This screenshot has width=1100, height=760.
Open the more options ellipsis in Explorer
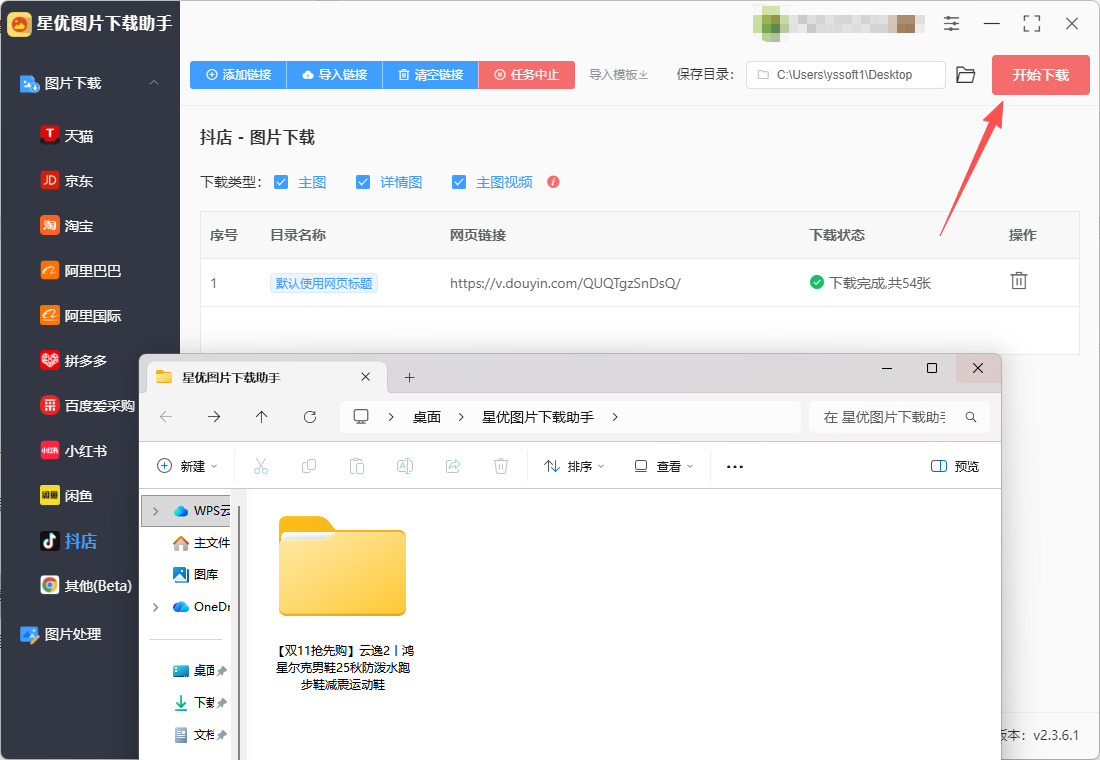[x=735, y=466]
